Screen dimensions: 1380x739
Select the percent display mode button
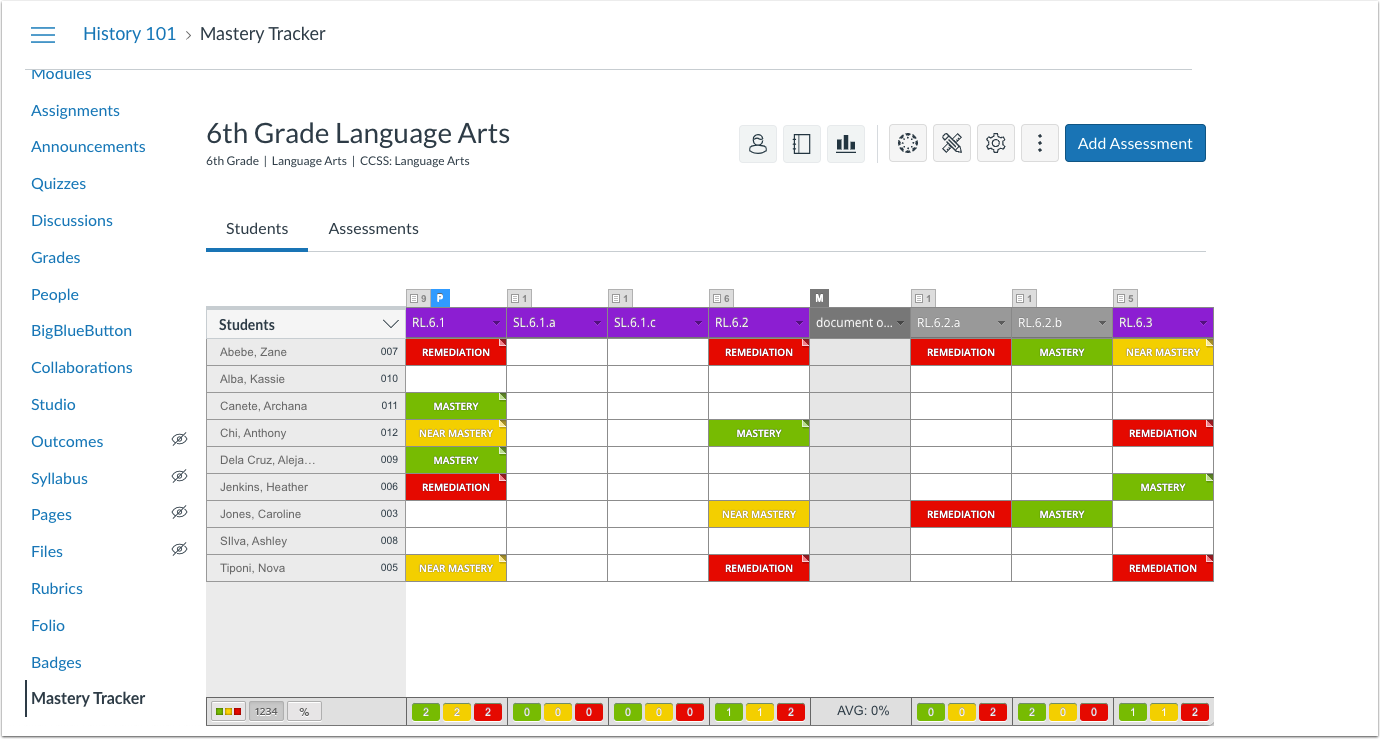(x=304, y=710)
